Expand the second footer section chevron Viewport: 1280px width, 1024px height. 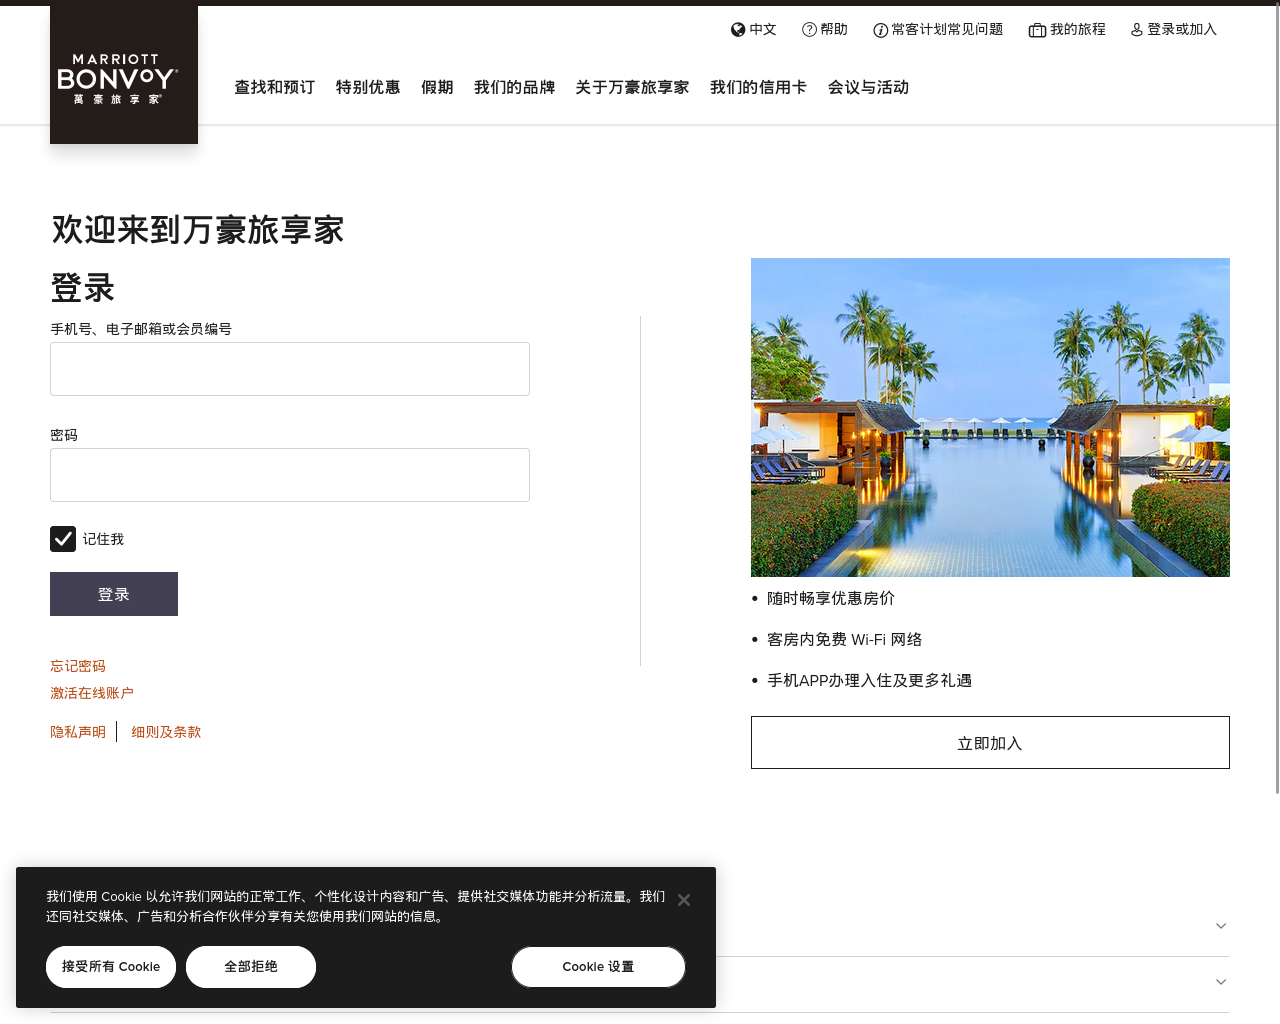tap(1221, 982)
